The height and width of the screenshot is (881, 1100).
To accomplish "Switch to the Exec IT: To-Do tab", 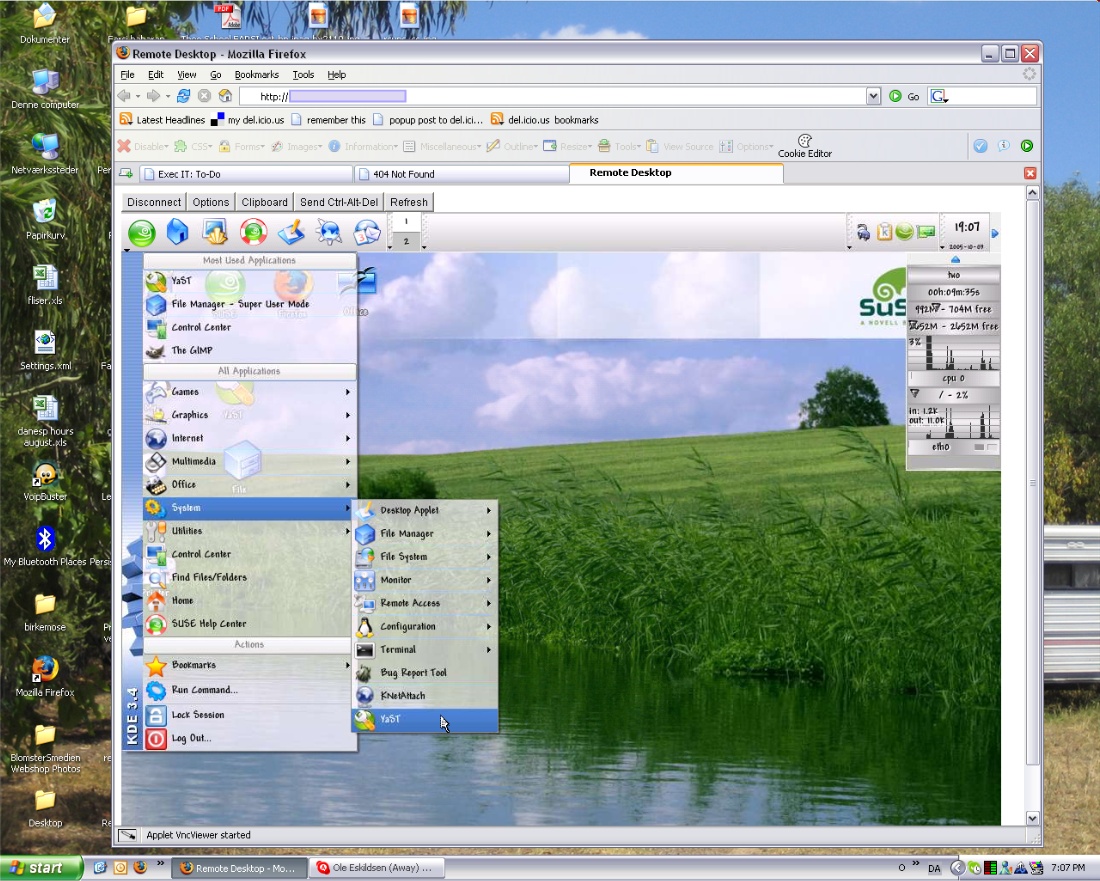I will [246, 174].
